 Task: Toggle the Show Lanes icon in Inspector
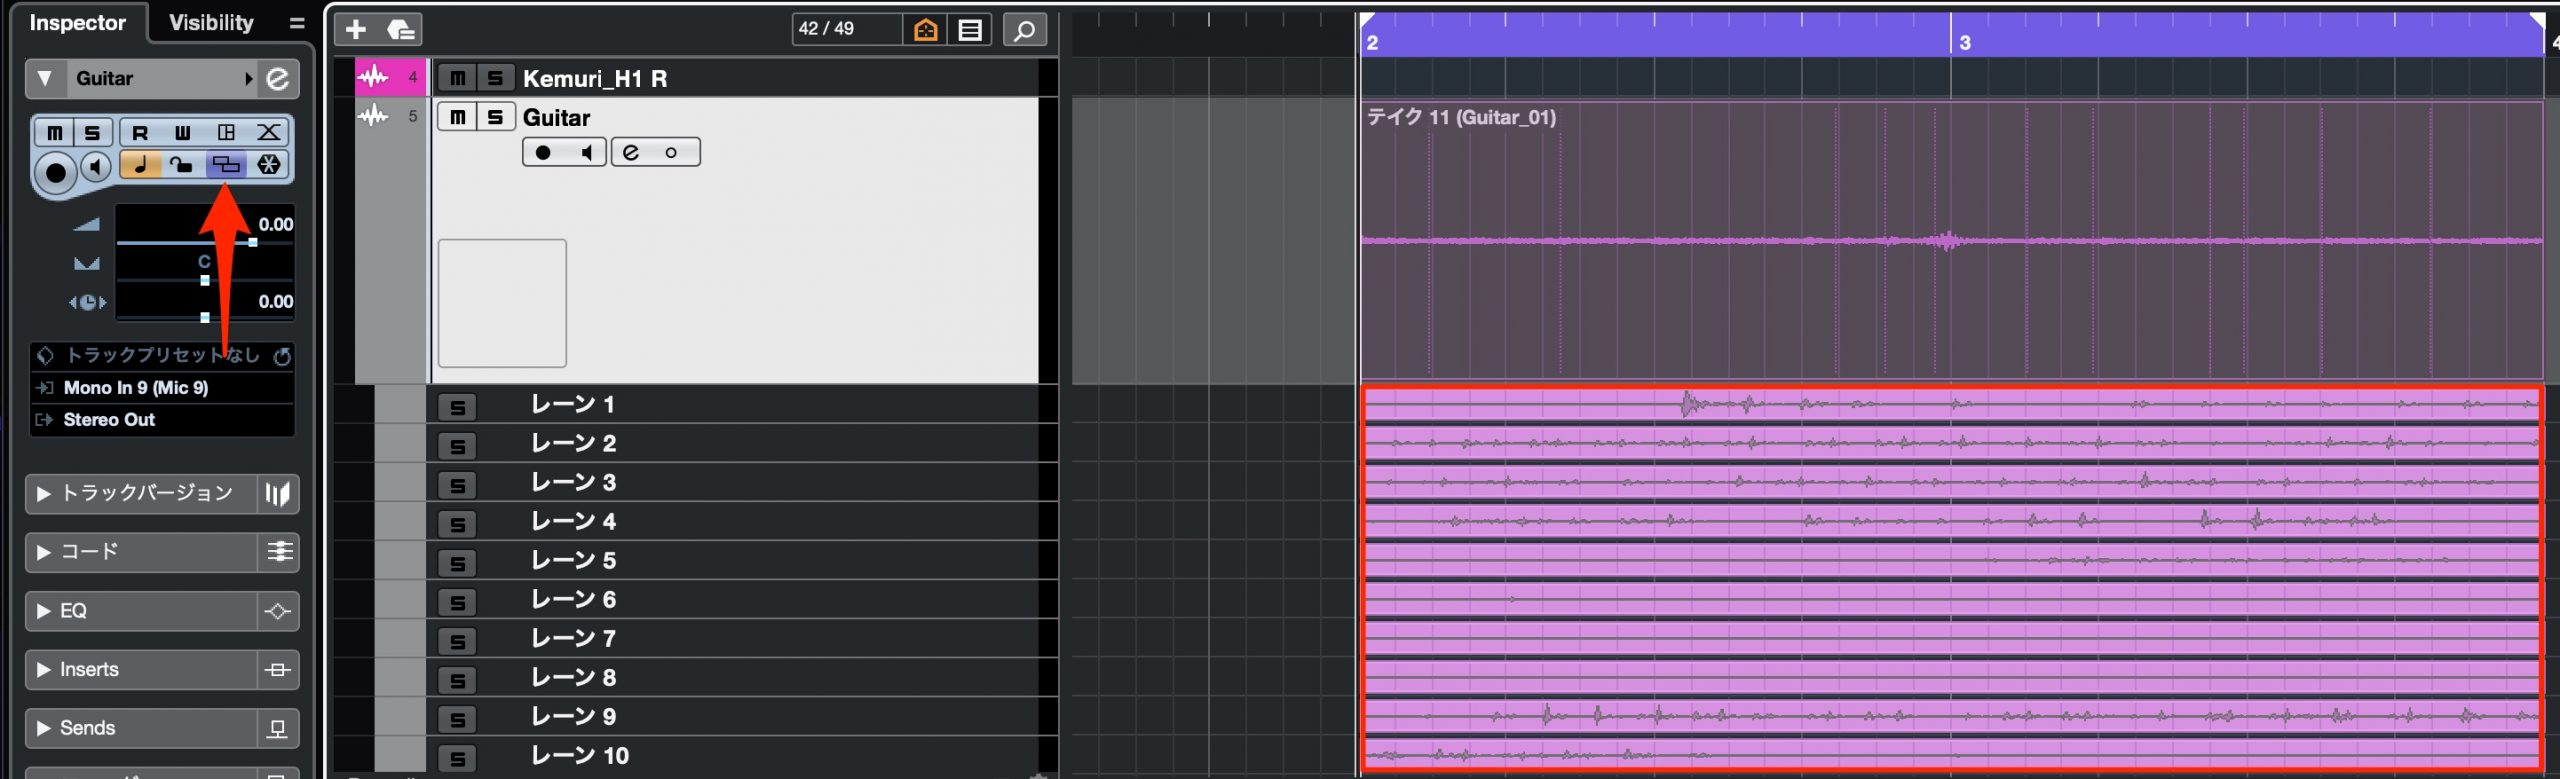226,165
